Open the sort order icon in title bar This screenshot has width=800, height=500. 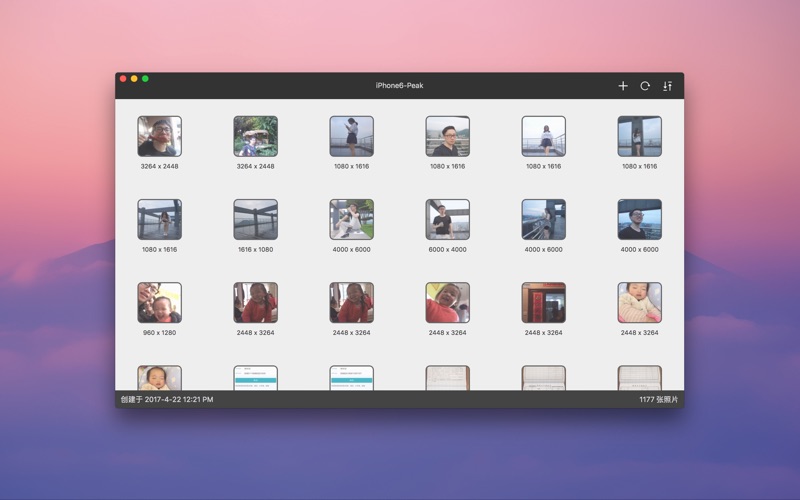(667, 86)
